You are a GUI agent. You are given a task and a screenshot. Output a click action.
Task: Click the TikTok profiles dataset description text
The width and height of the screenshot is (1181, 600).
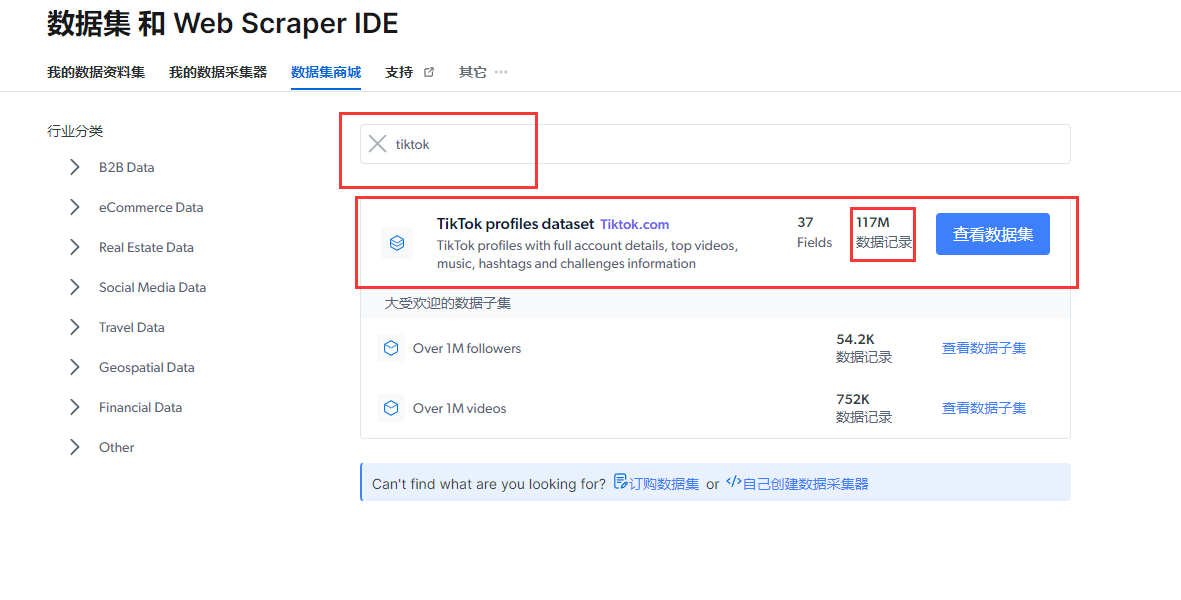click(587, 254)
